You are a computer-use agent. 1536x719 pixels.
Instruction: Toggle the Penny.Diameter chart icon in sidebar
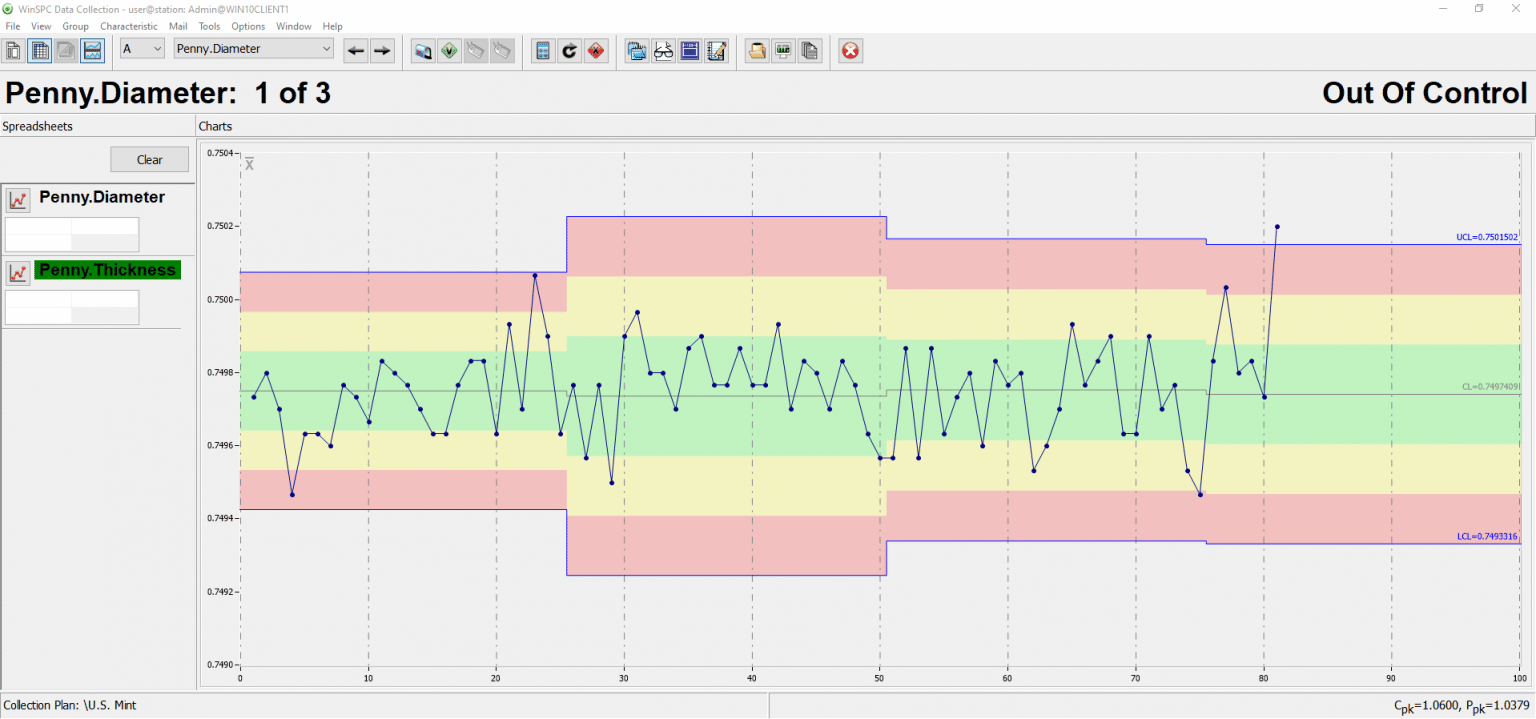point(18,200)
